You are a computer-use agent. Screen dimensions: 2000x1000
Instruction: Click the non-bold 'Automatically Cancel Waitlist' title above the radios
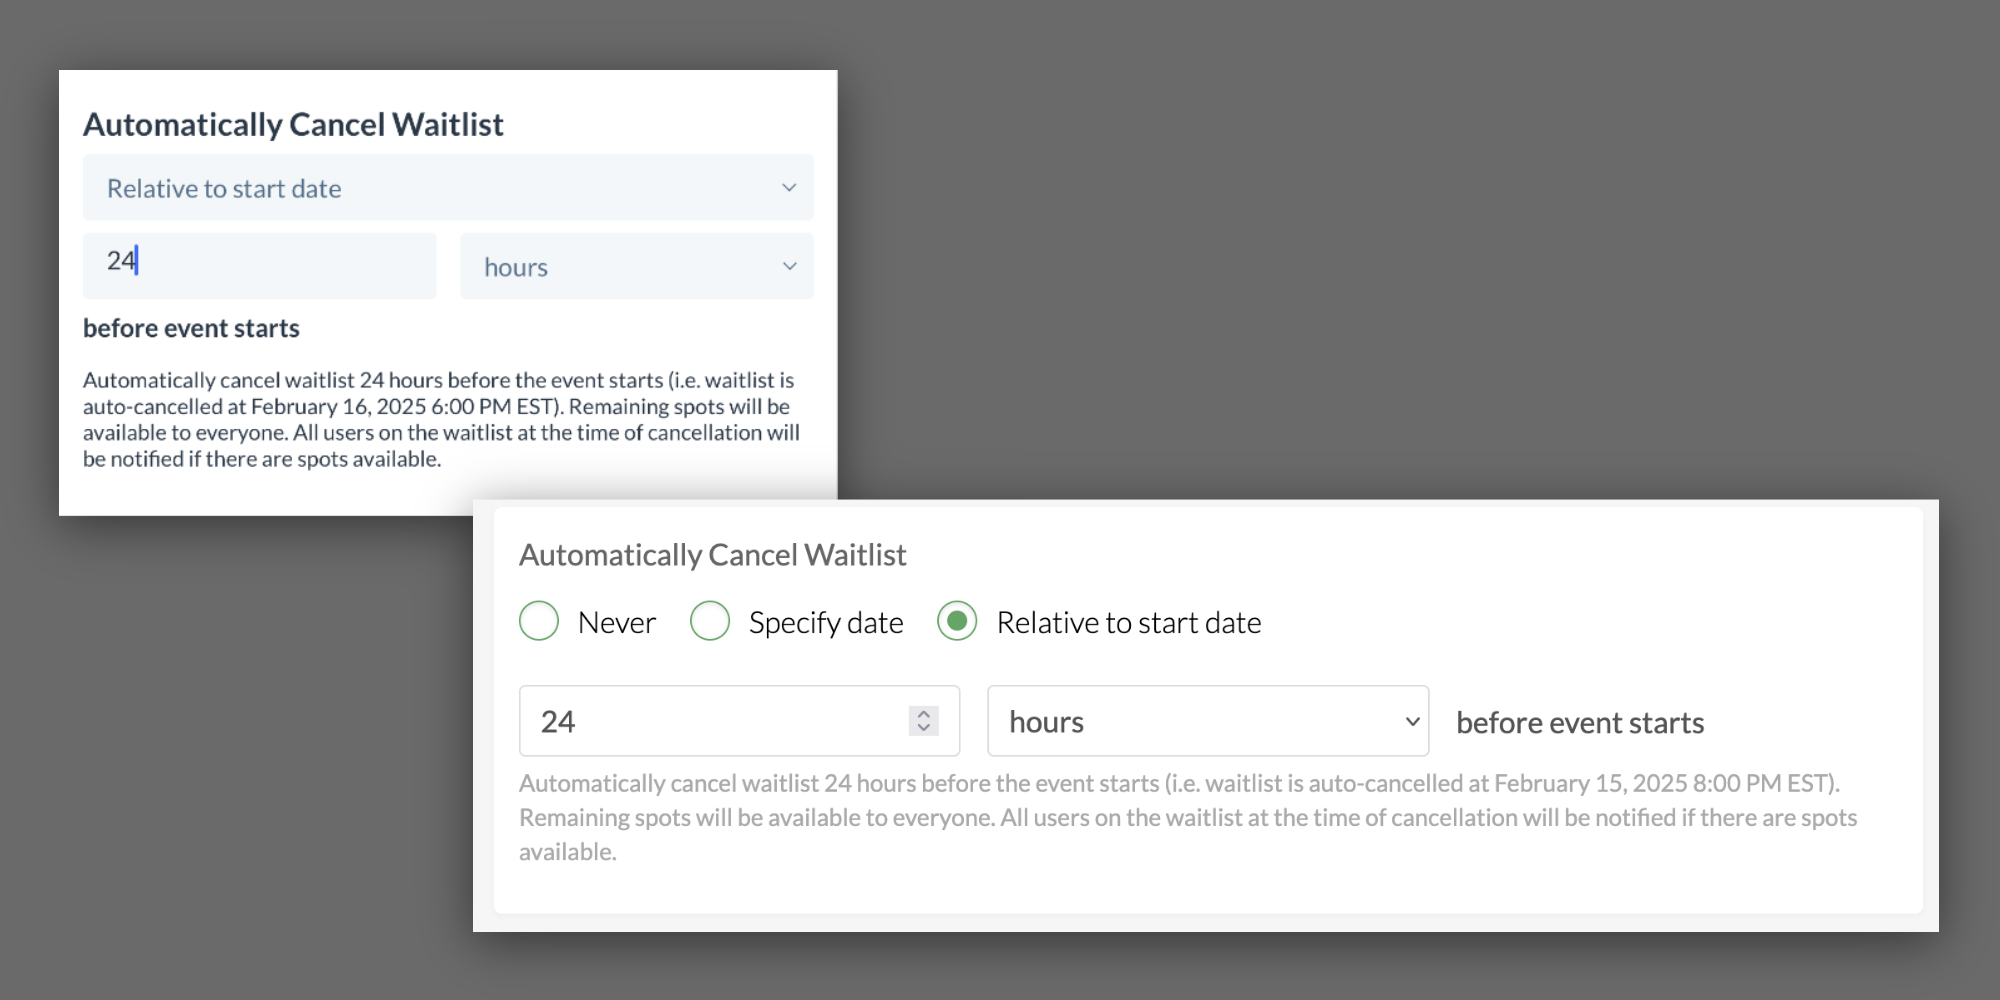pyautogui.click(x=712, y=555)
